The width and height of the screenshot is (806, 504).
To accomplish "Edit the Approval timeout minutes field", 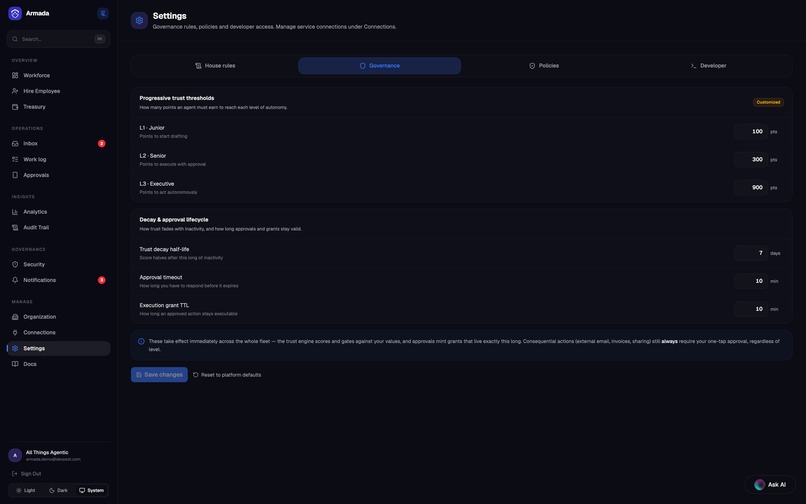I will (x=751, y=281).
